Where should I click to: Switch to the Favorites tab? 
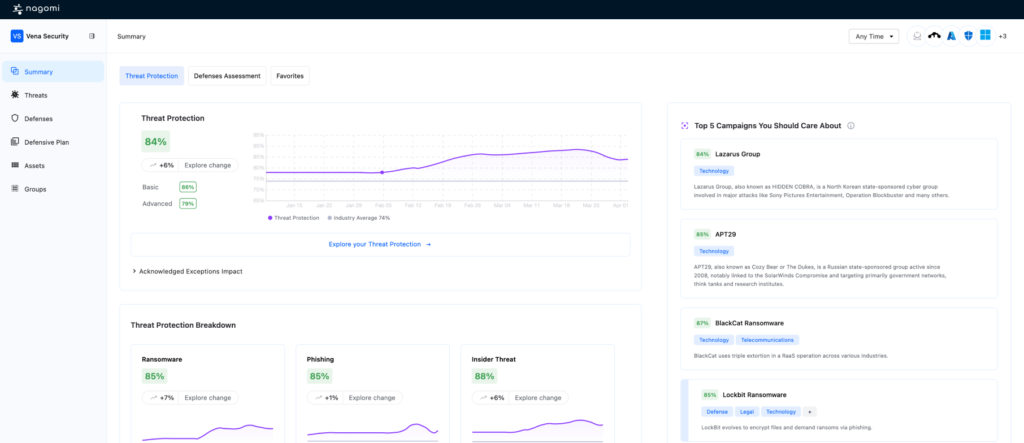click(290, 76)
